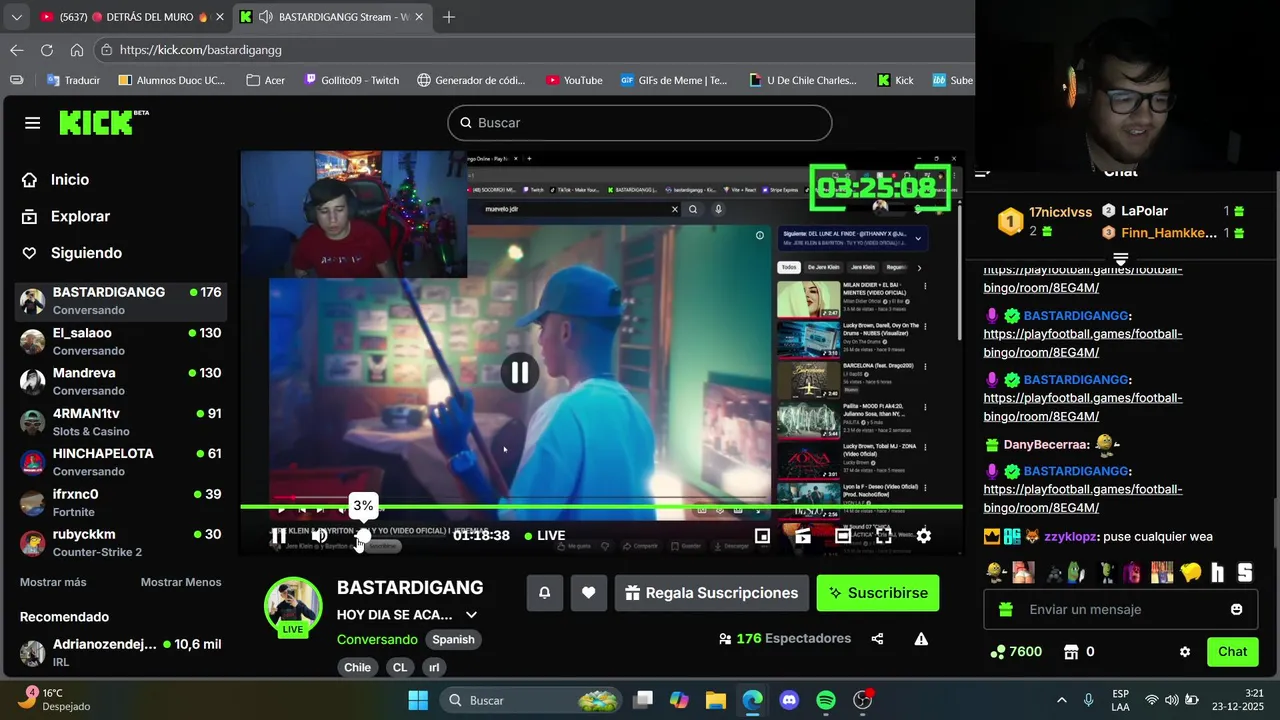This screenshot has width=1280, height=720.
Task: Click DanyBecerraa username in chat
Action: (x=1046, y=444)
